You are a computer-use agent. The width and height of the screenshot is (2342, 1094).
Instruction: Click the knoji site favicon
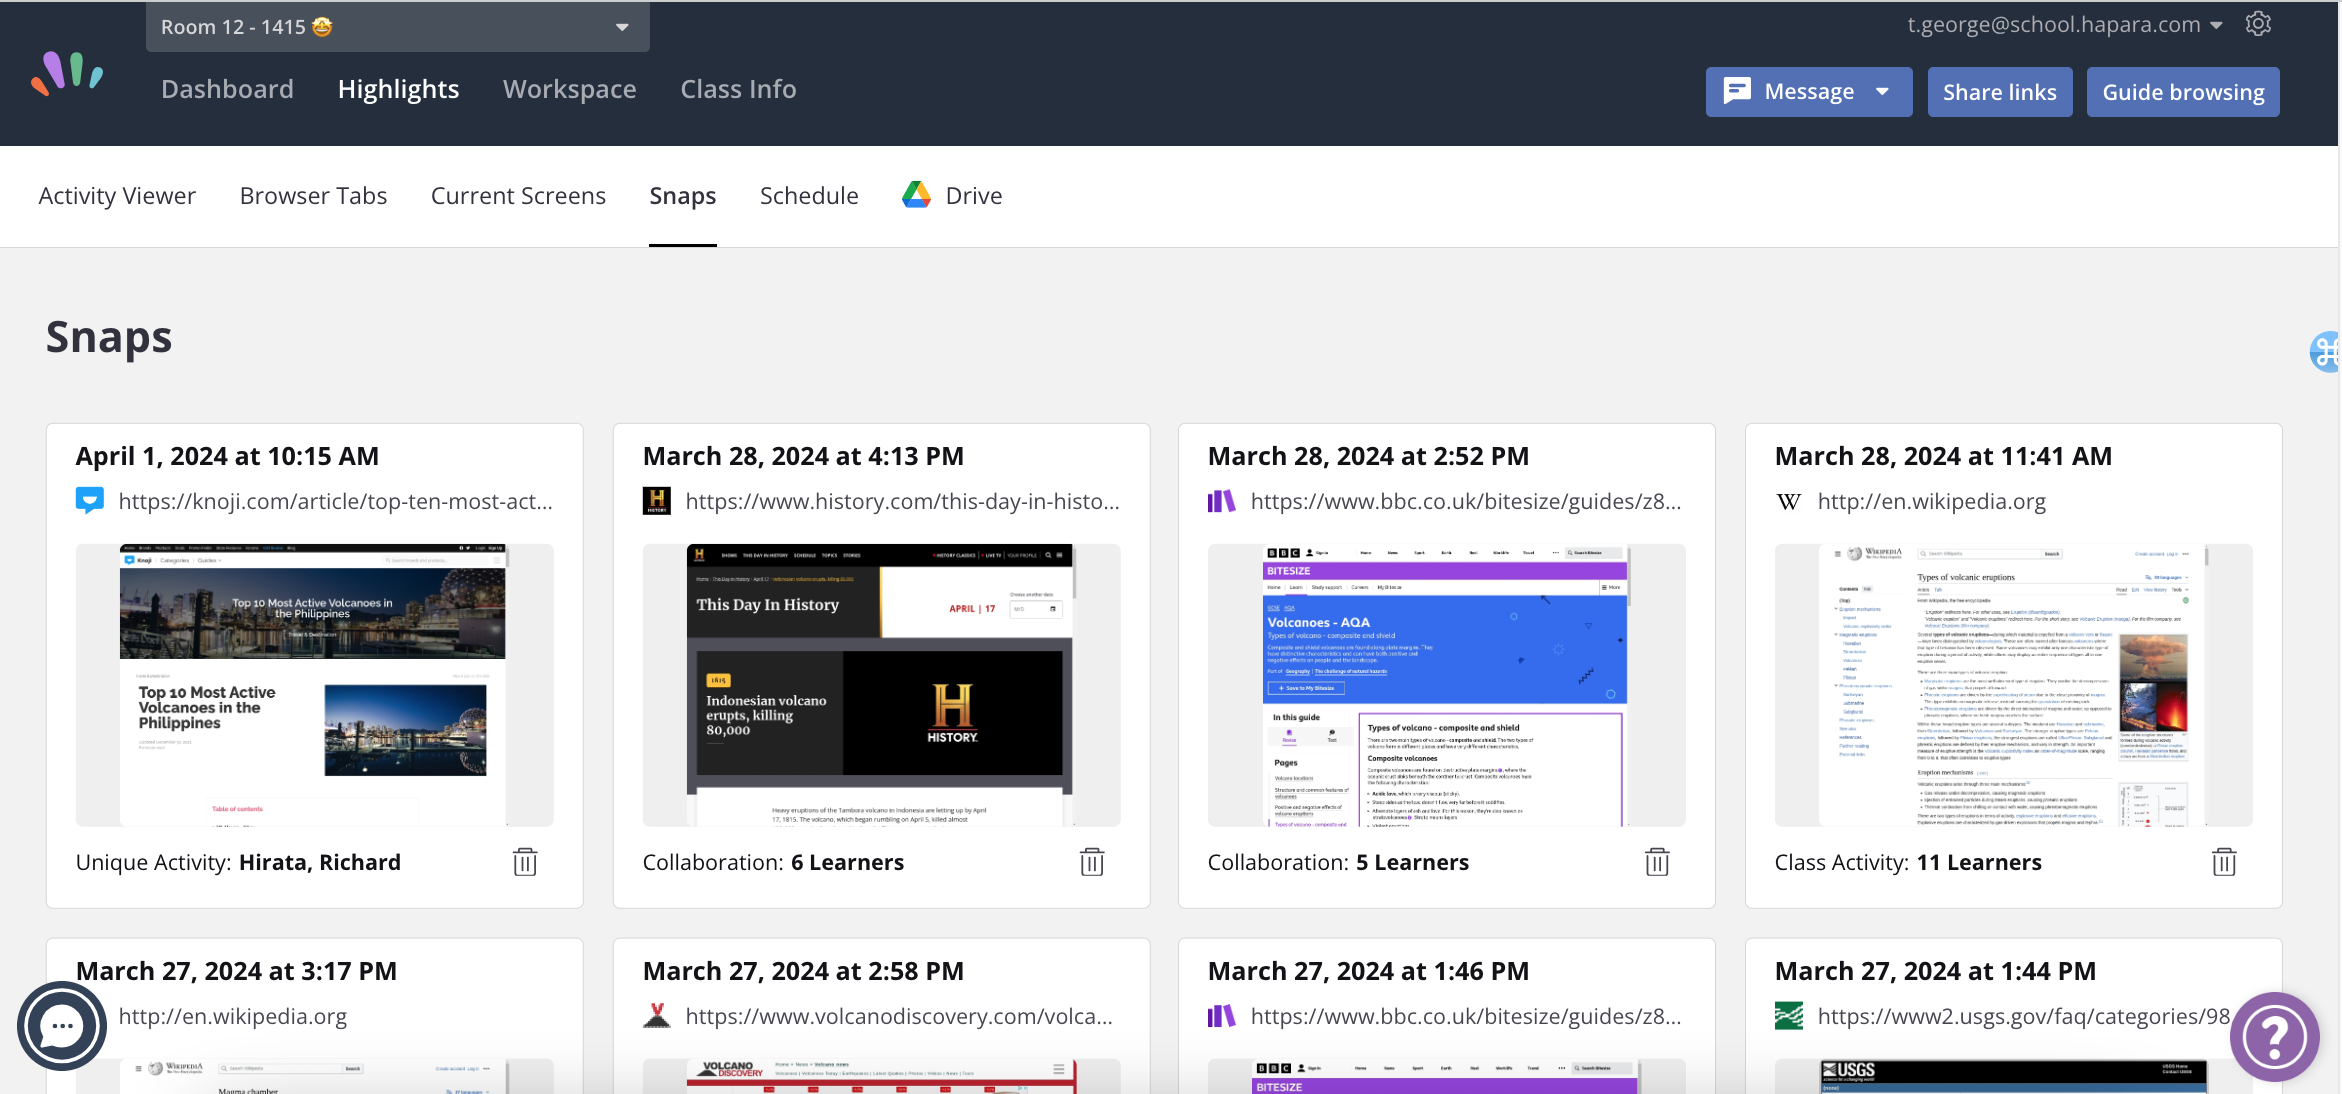(90, 501)
